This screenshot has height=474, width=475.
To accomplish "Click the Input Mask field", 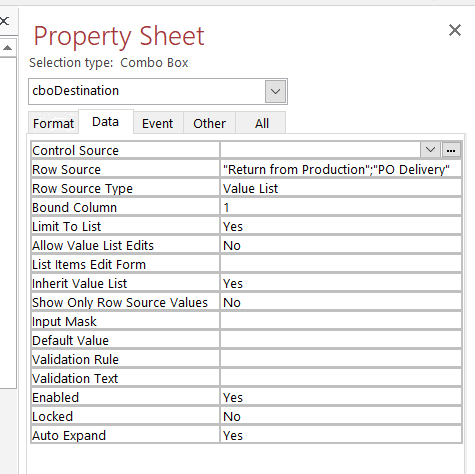I will 341,321.
